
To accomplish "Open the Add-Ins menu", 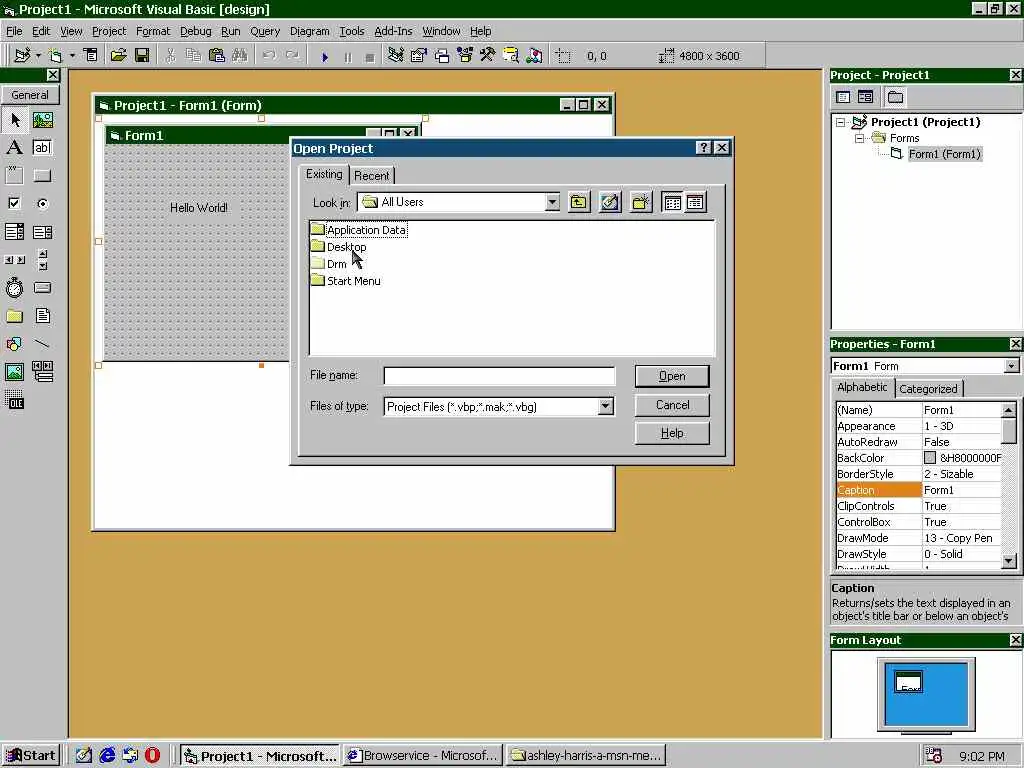I will coord(393,31).
